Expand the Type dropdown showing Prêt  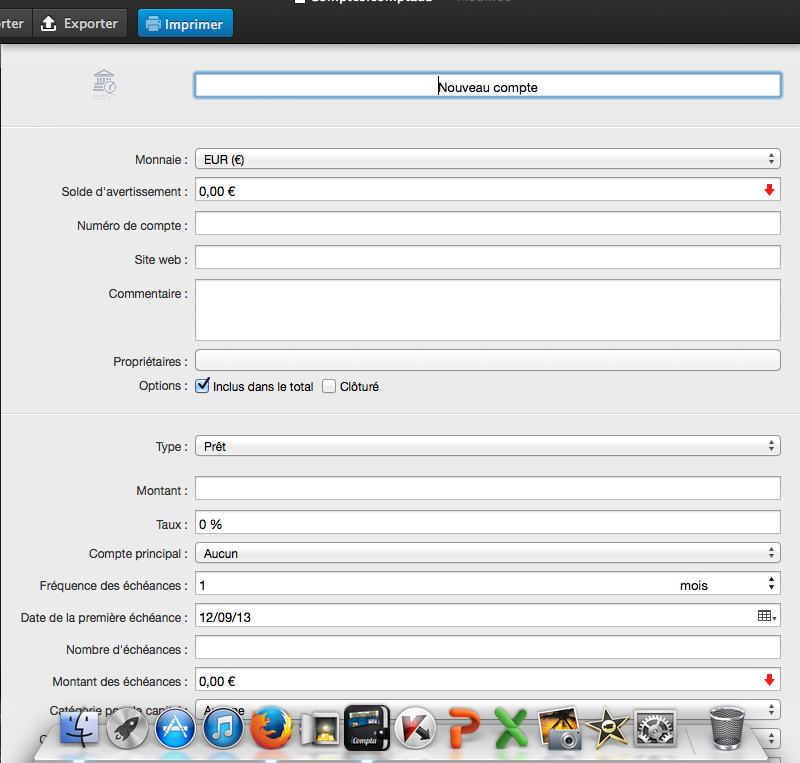(x=487, y=446)
